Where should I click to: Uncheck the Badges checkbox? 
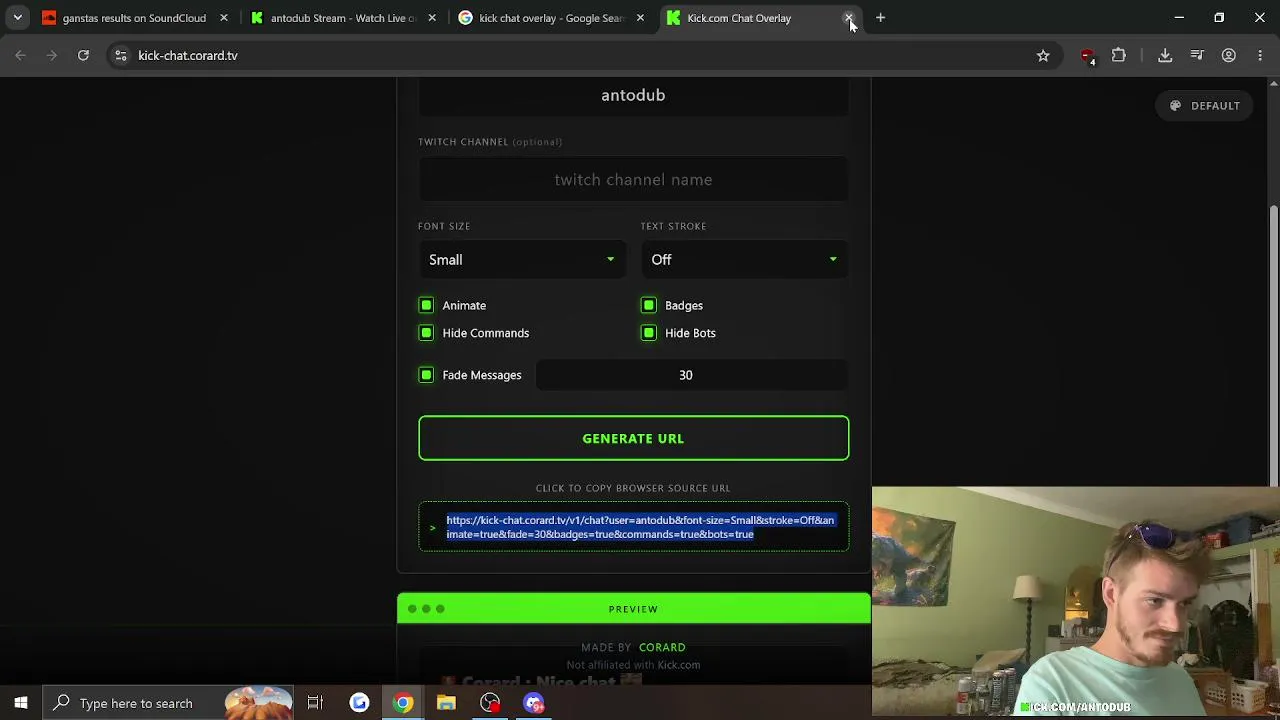pyautogui.click(x=649, y=305)
